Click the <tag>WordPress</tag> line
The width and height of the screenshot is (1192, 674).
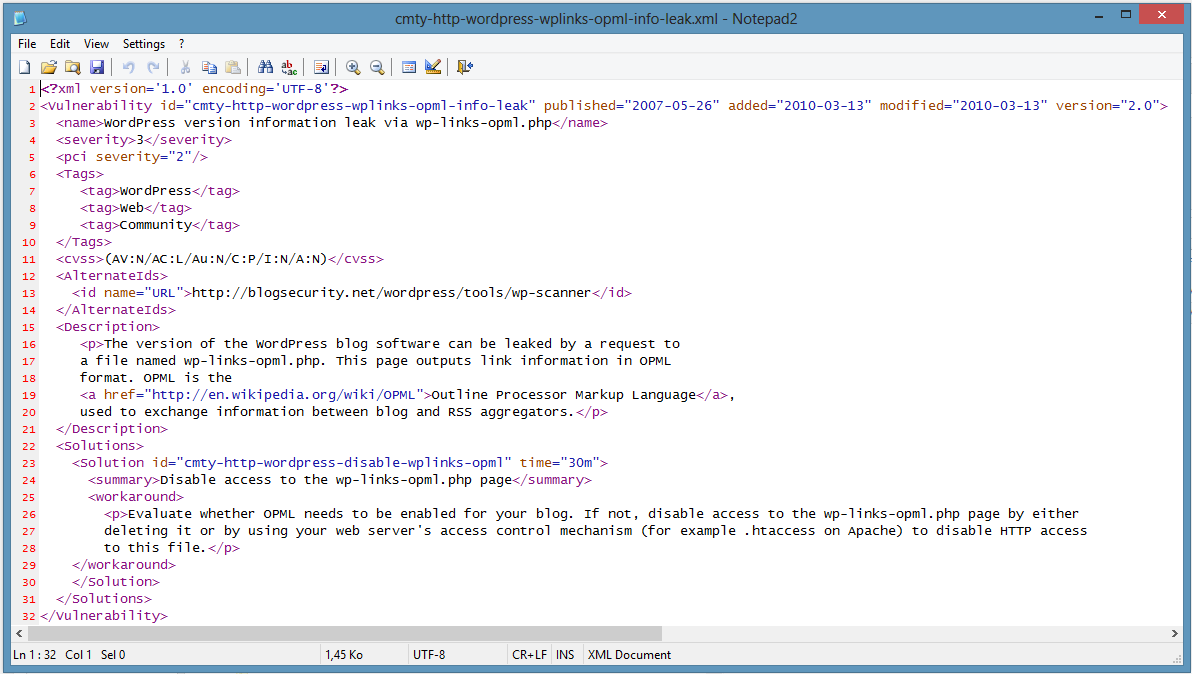click(160, 191)
